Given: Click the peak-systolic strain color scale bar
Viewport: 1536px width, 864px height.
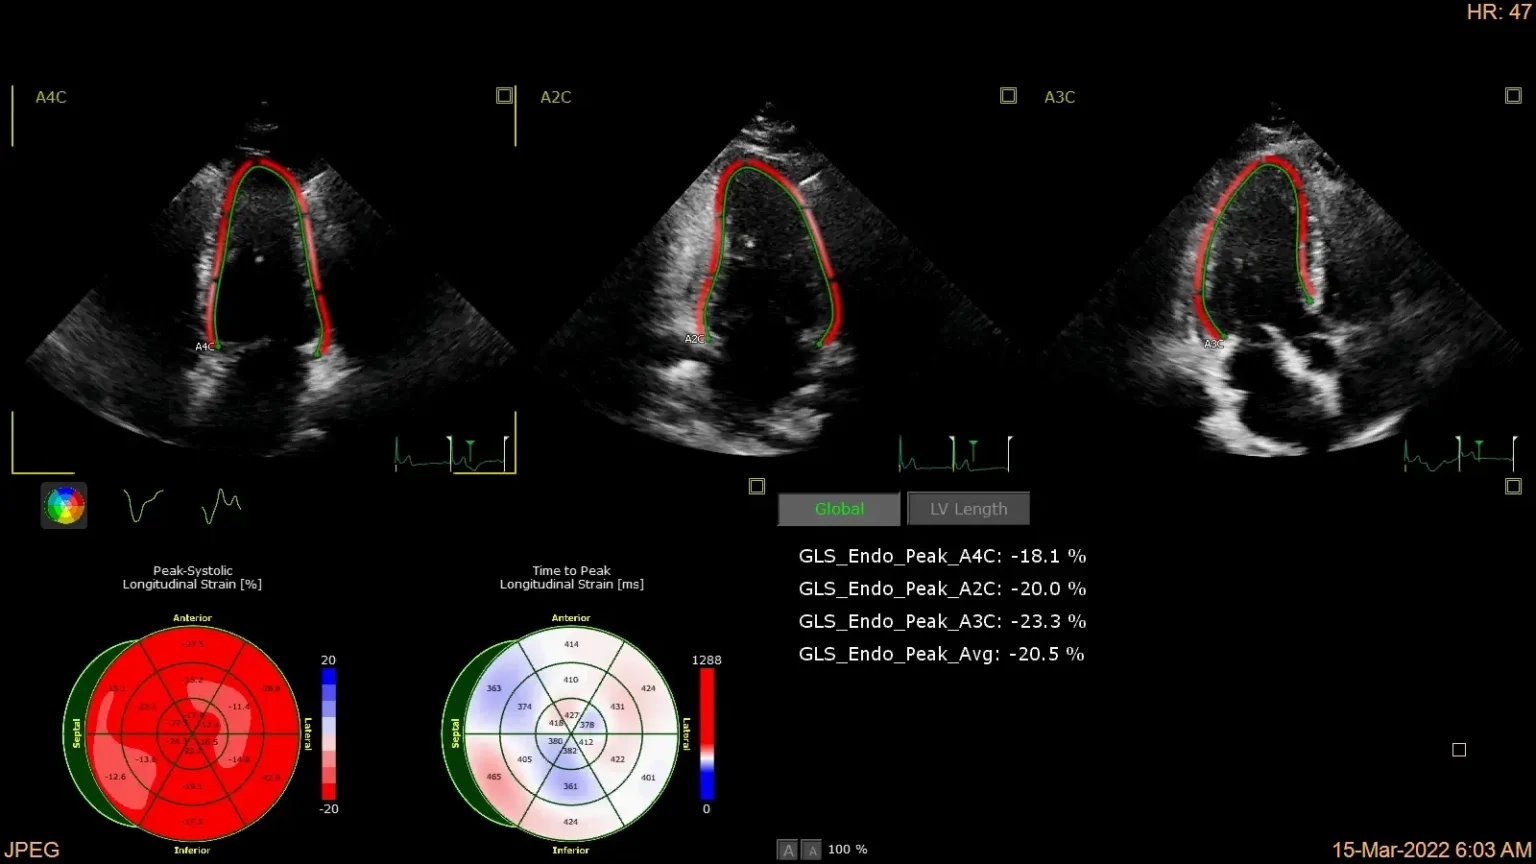Looking at the screenshot, I should (x=329, y=734).
